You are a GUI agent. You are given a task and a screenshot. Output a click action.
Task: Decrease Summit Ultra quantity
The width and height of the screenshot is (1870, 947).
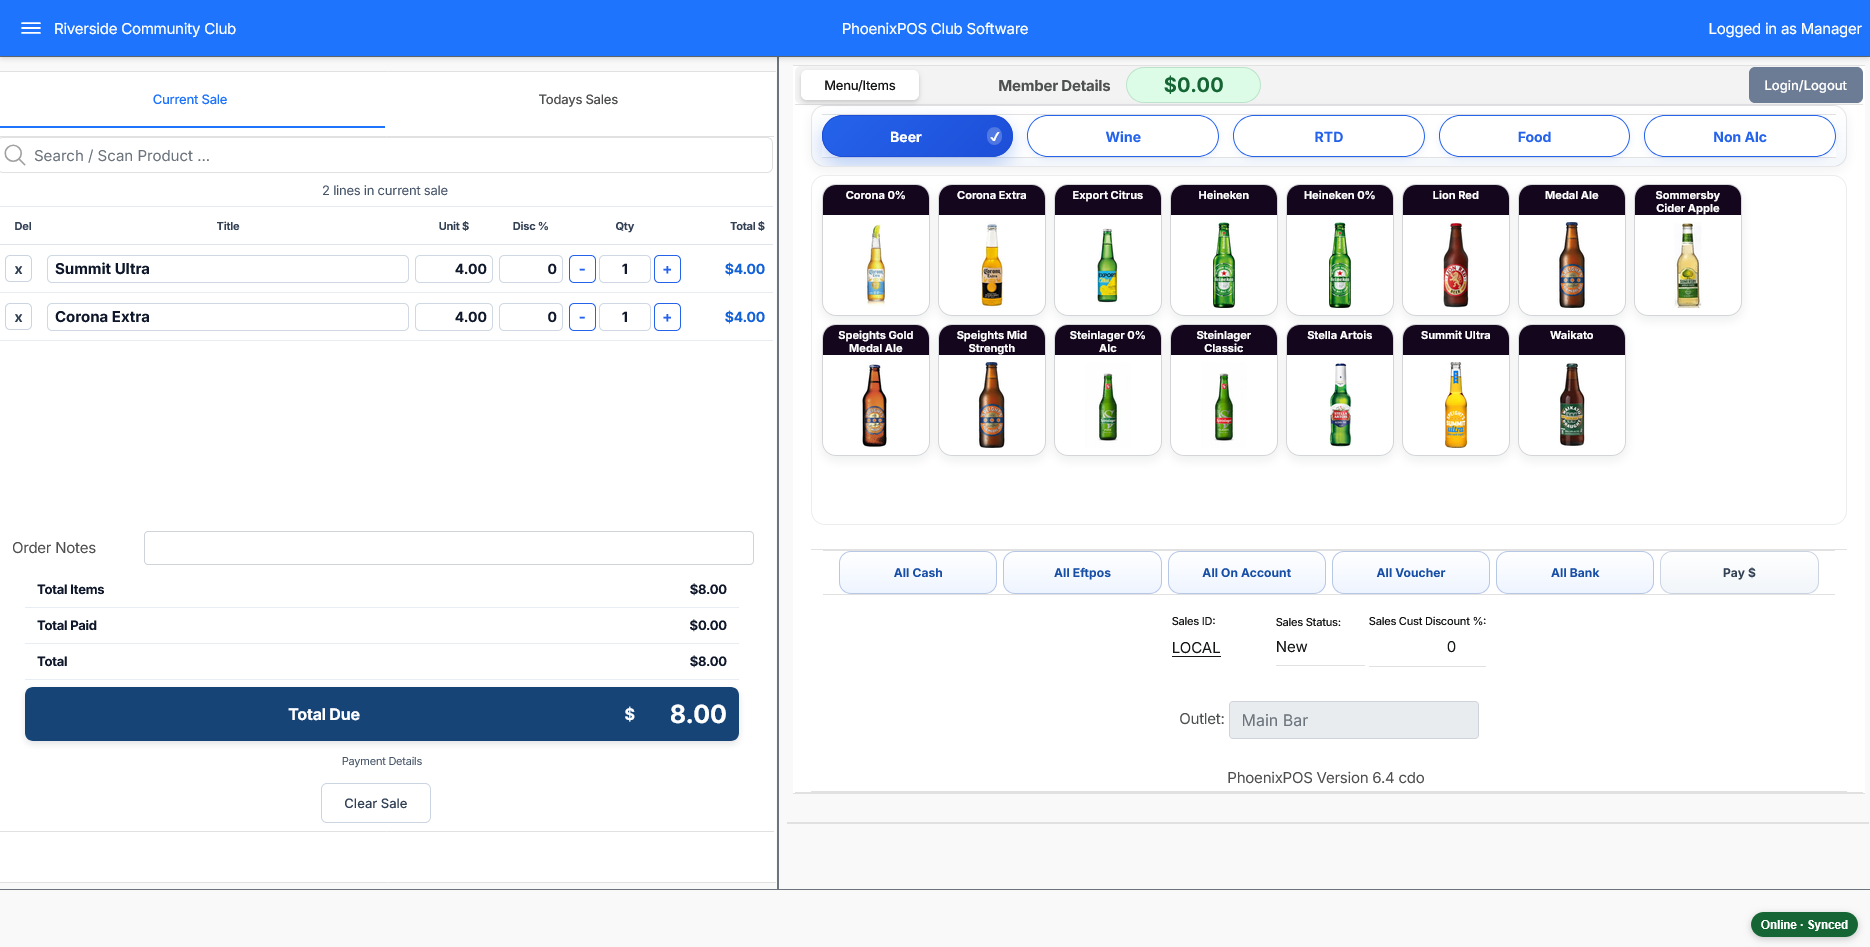point(582,269)
